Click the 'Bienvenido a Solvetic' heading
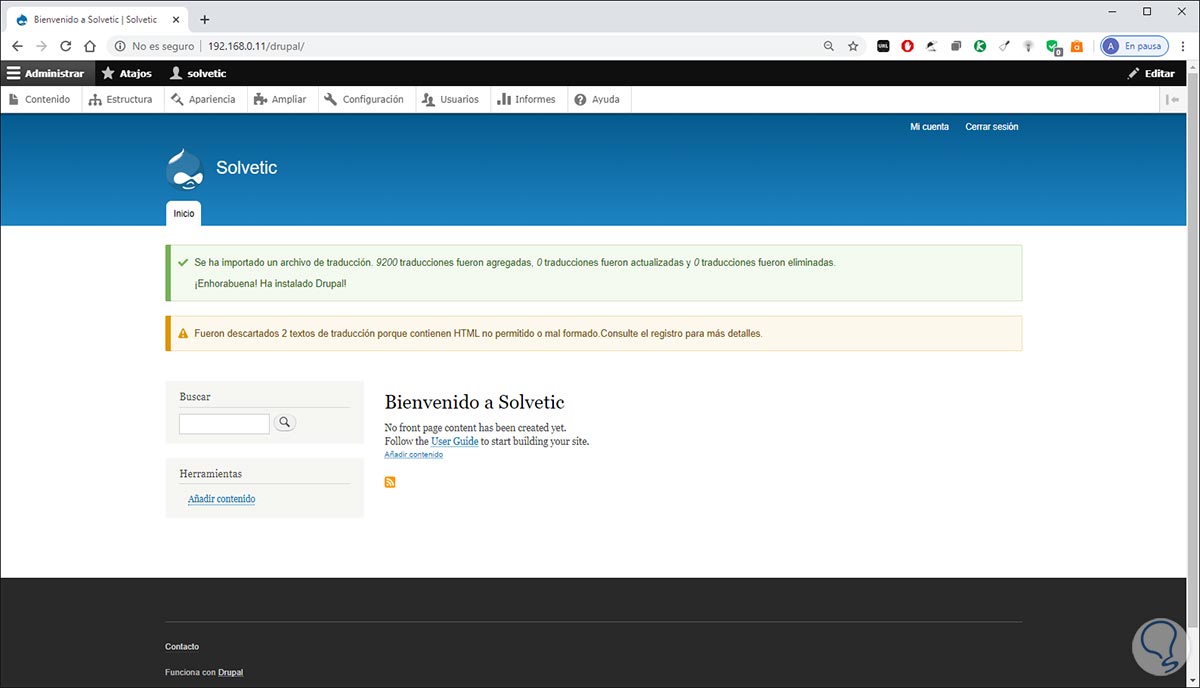 (x=475, y=402)
